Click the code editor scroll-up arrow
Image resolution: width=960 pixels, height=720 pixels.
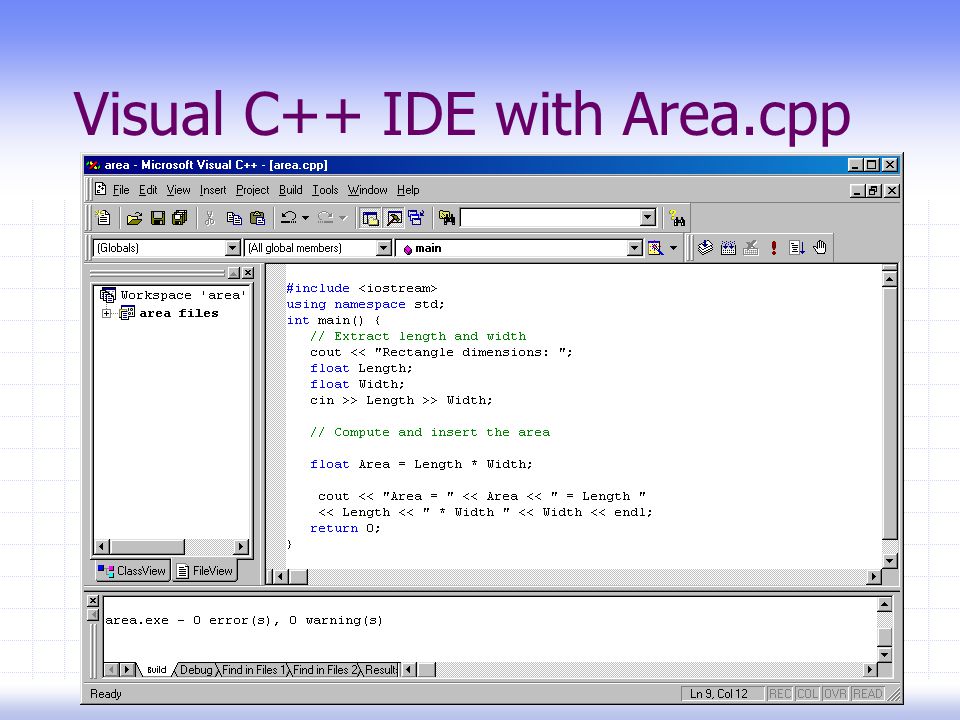890,279
